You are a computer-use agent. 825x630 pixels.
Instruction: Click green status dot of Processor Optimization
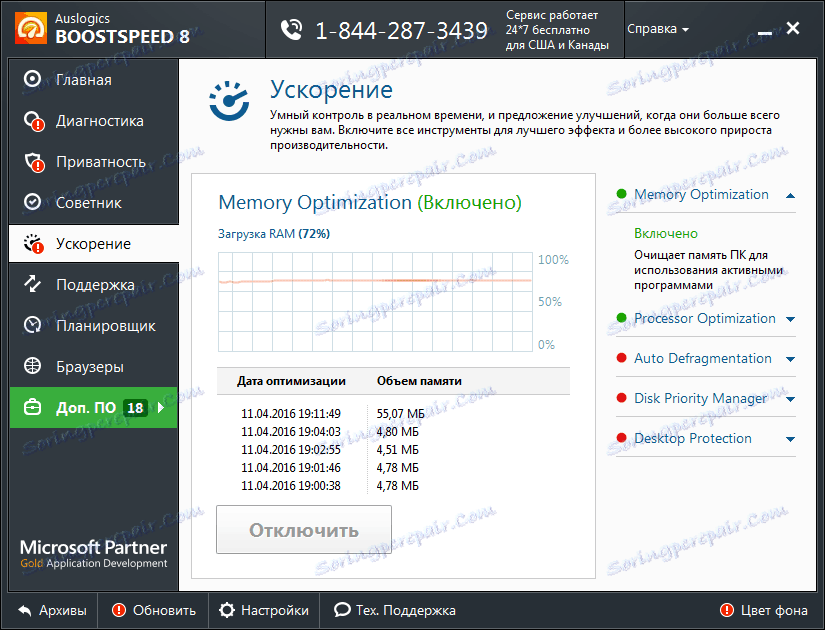point(621,318)
